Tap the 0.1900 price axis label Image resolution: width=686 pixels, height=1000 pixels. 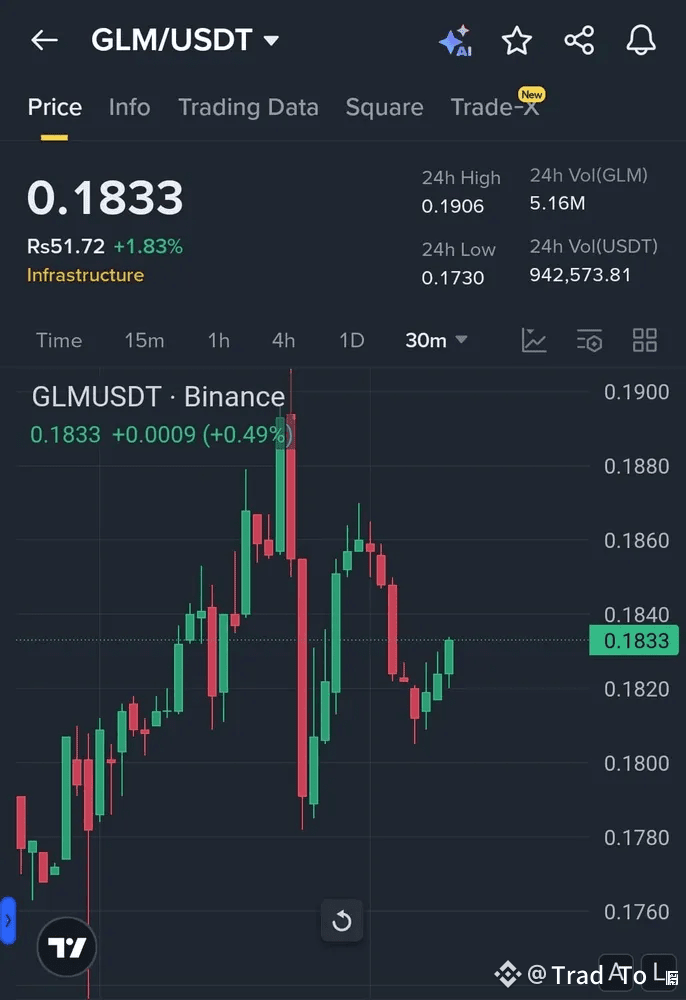coord(636,392)
